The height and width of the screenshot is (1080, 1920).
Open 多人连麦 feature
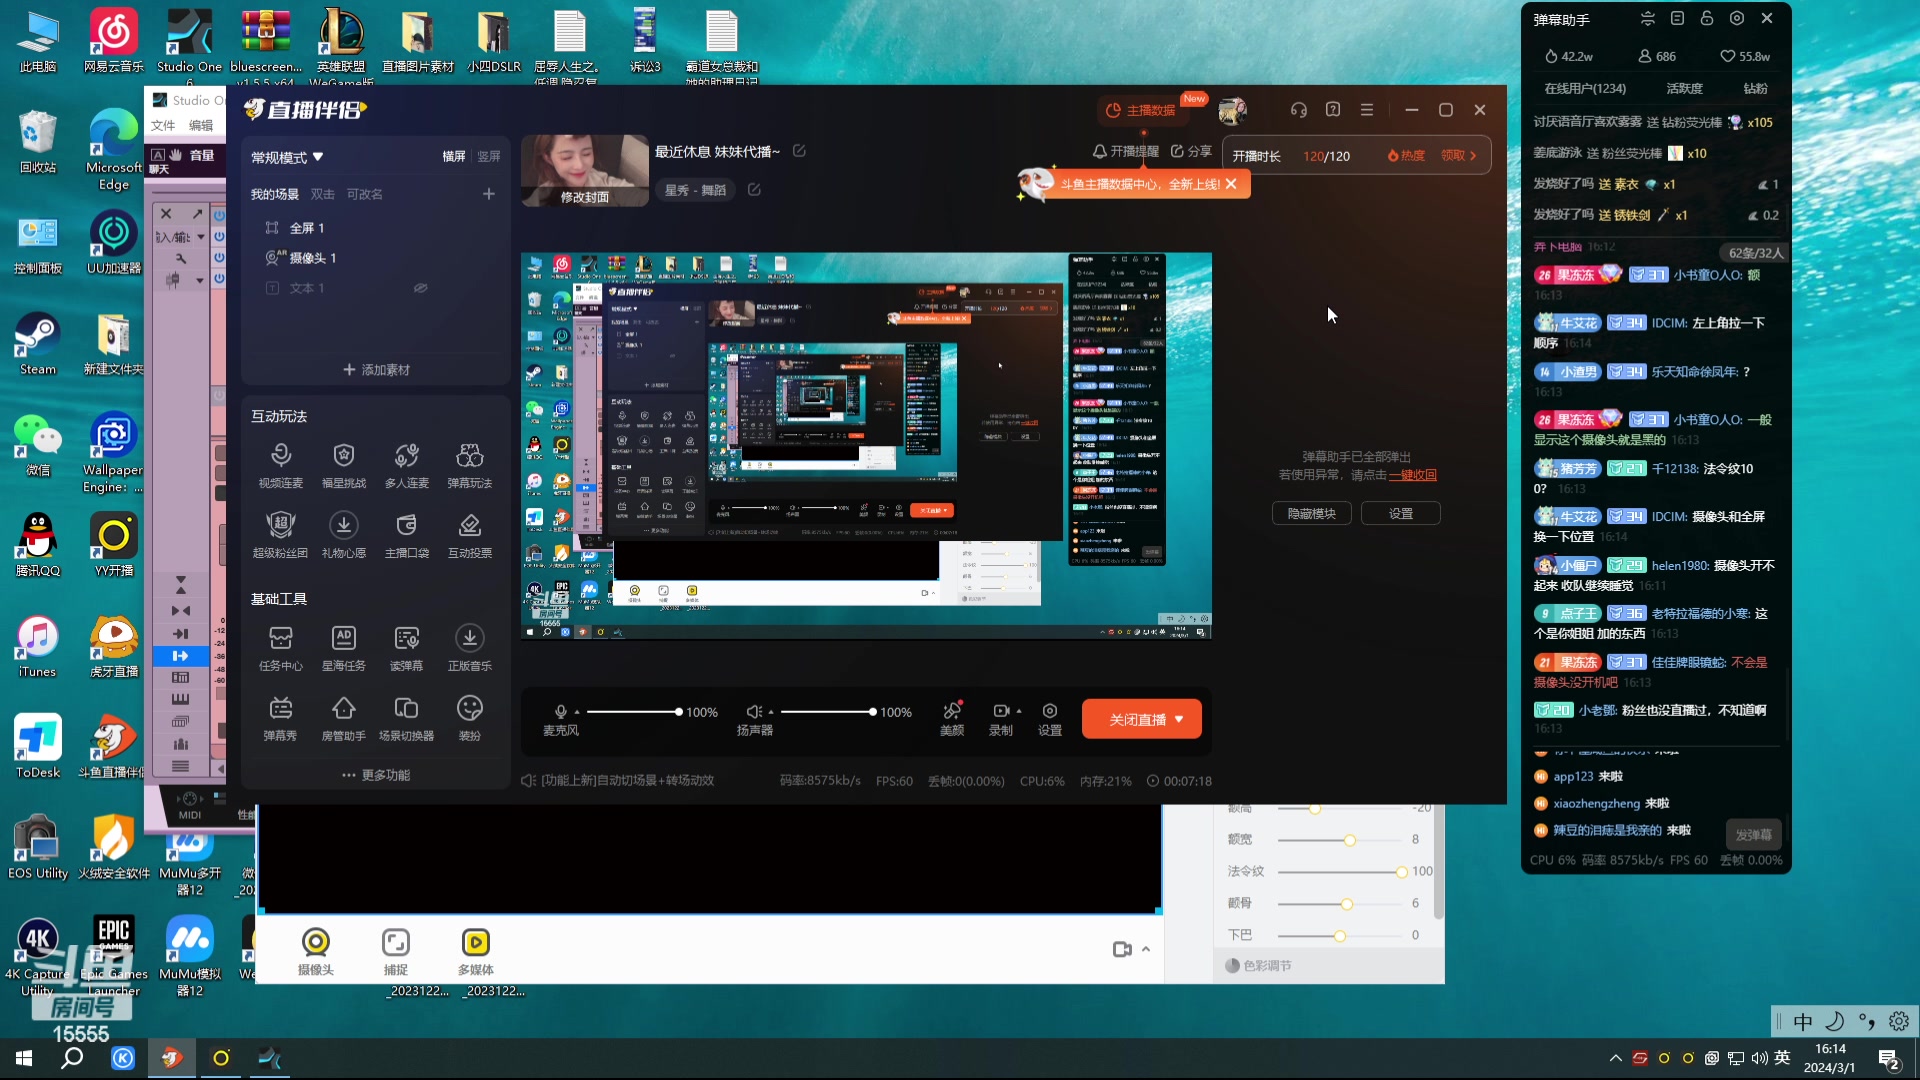(406, 465)
